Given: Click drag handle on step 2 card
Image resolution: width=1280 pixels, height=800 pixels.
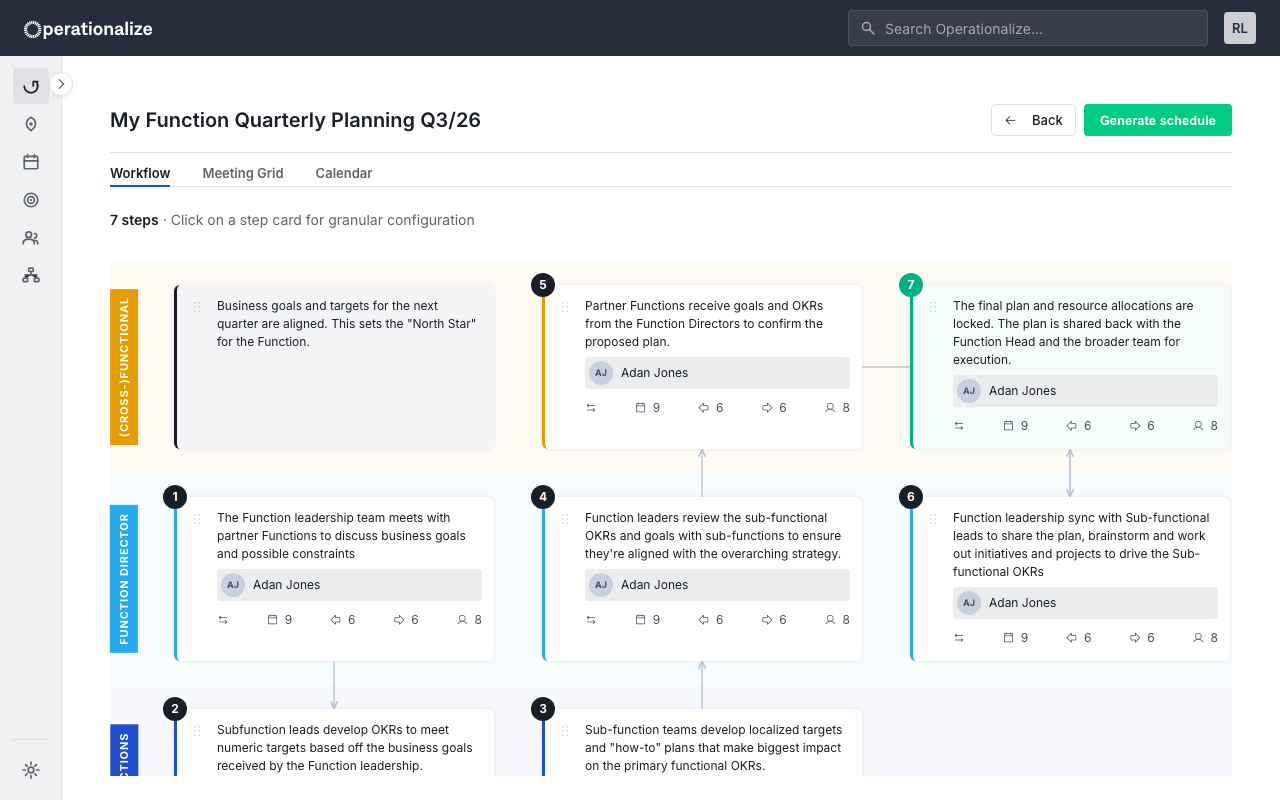Looking at the screenshot, I should pos(197,731).
